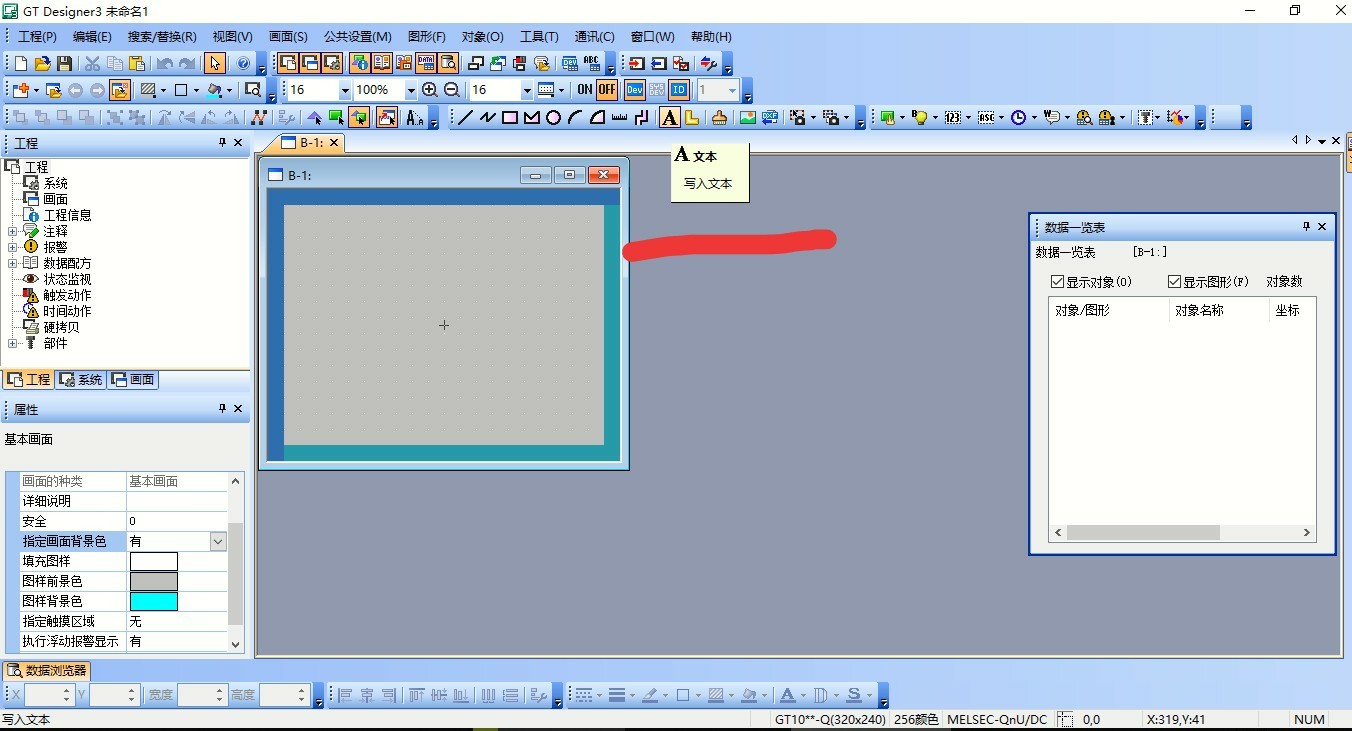The image size is (1352, 731).
Task: Select the Sector drawing tool
Action: click(x=597, y=117)
